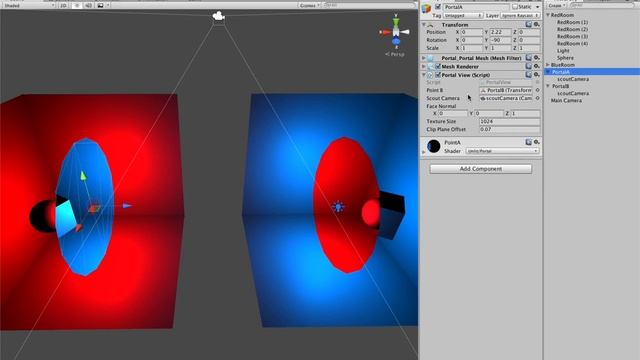This screenshot has width=640, height=360.
Task: Click the white cone on orientation gizmo's right
Action: pos(405,31)
